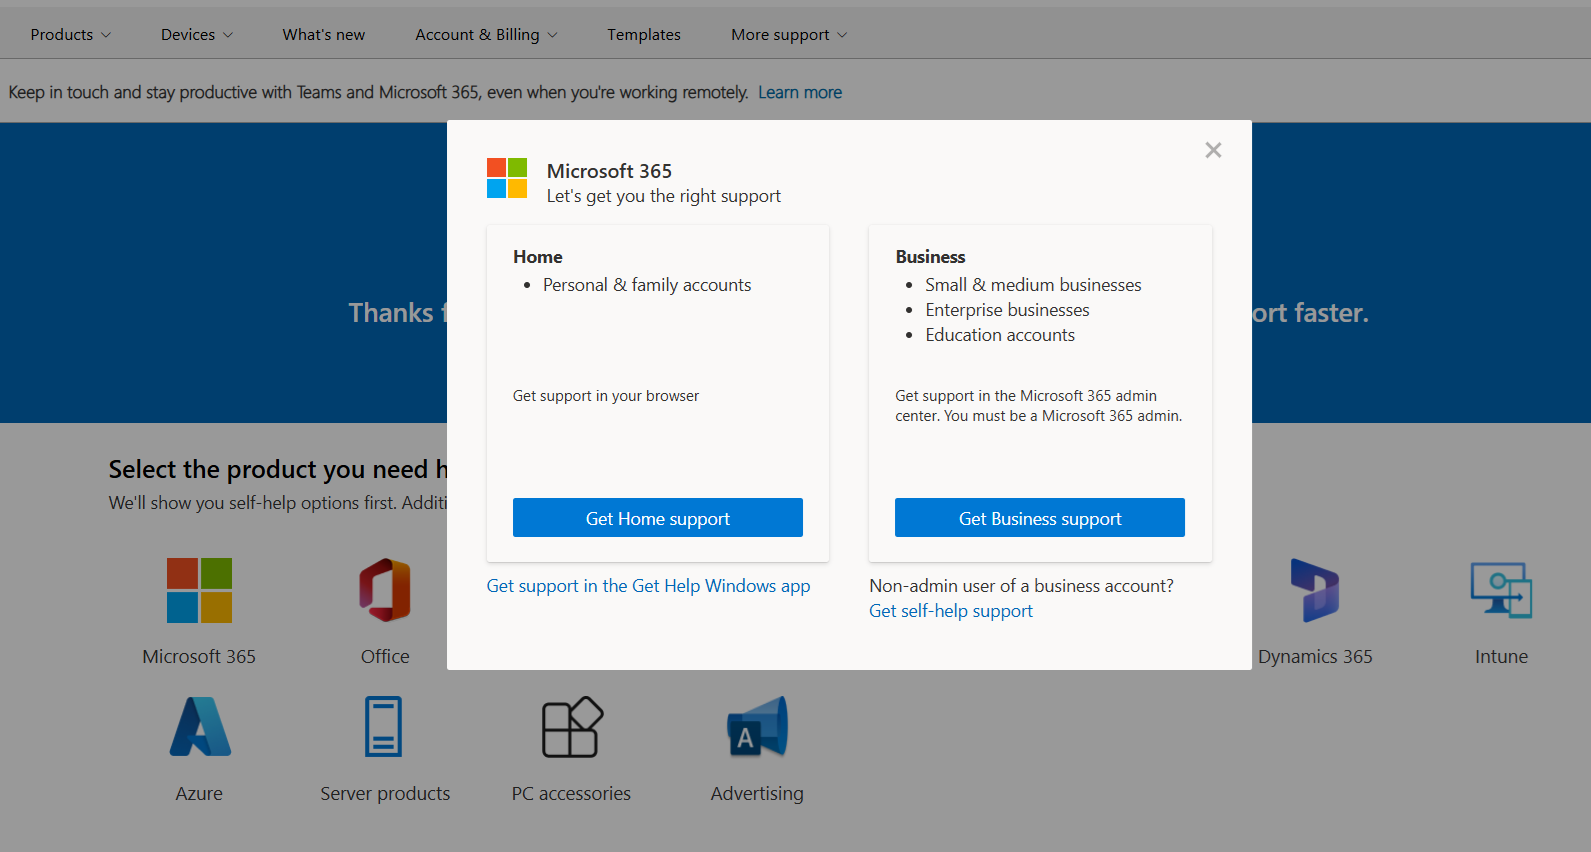Select the Azure product icon
Screen dimensions: 1591x852
pyautogui.click(x=200, y=727)
